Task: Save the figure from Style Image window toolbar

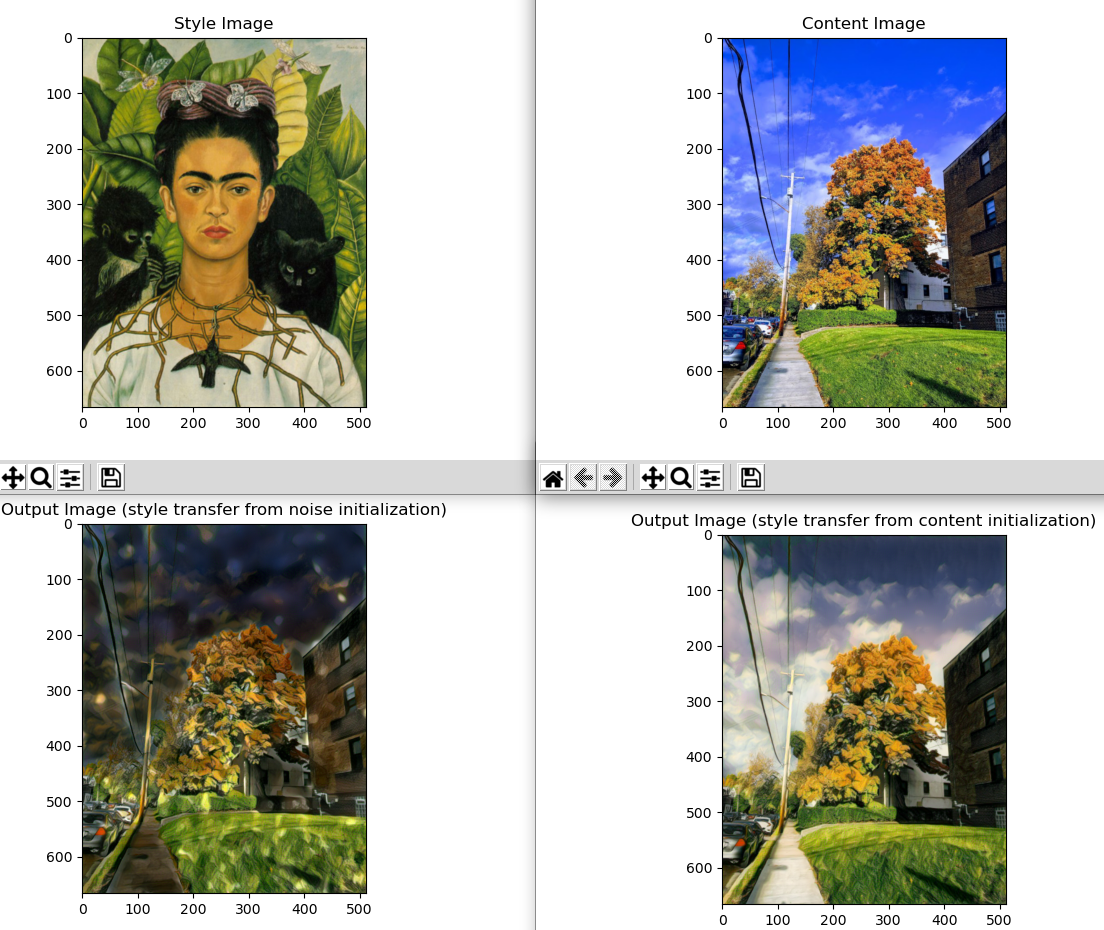Action: 111,478
